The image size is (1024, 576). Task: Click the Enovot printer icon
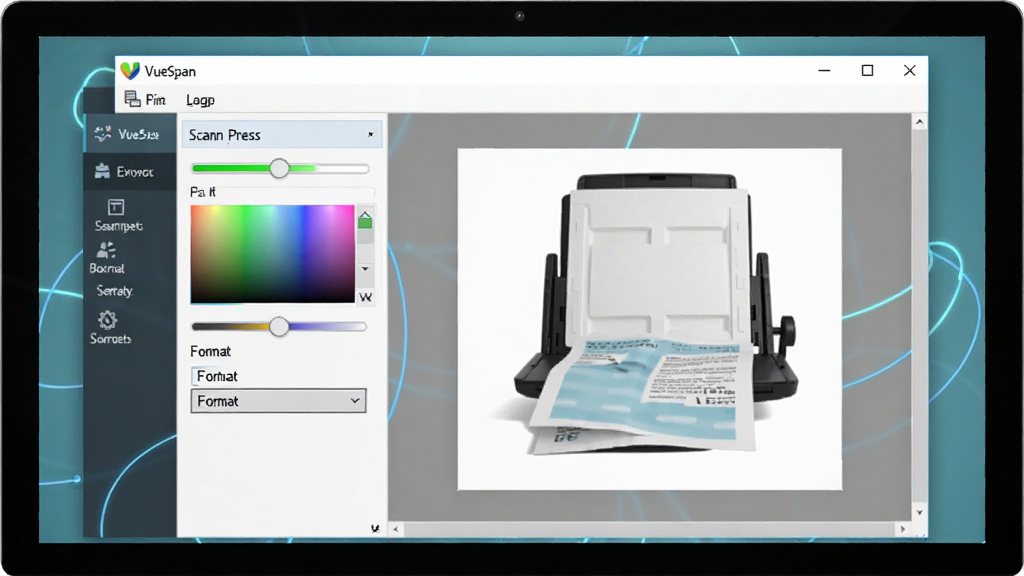coord(102,171)
